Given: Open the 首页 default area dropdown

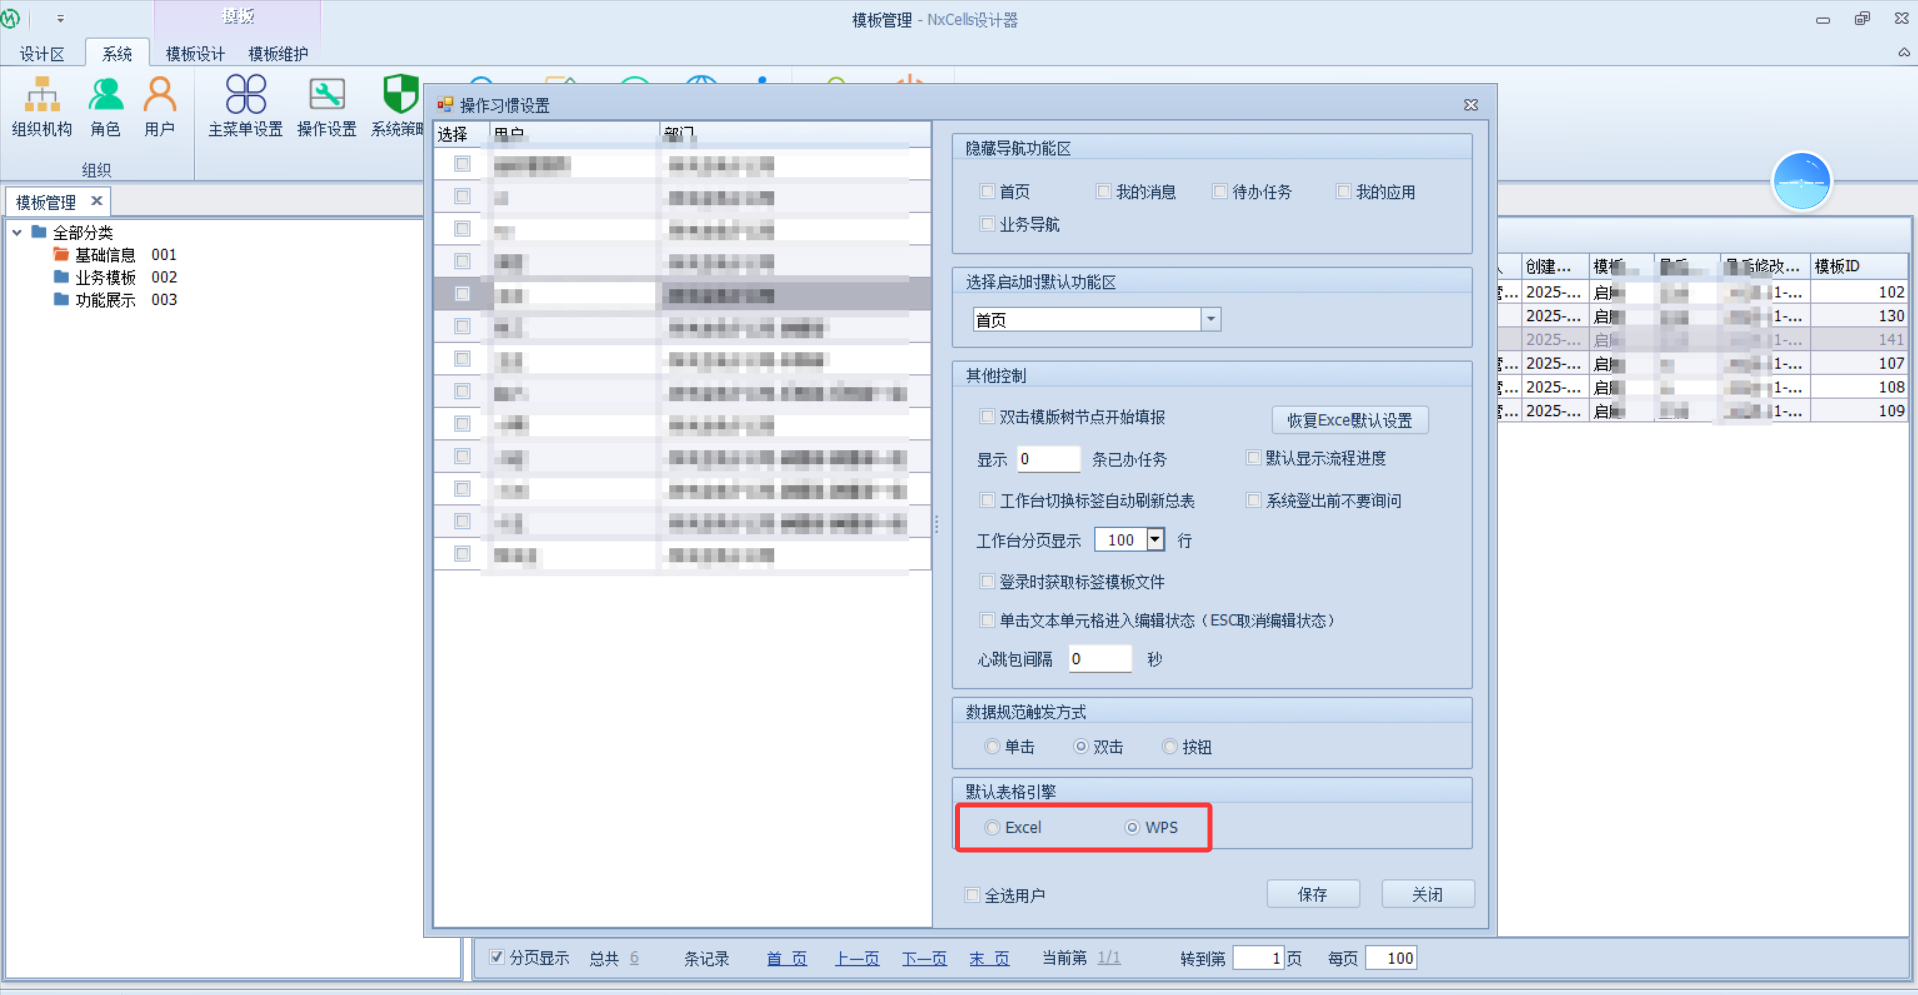Looking at the screenshot, I should click(1210, 320).
